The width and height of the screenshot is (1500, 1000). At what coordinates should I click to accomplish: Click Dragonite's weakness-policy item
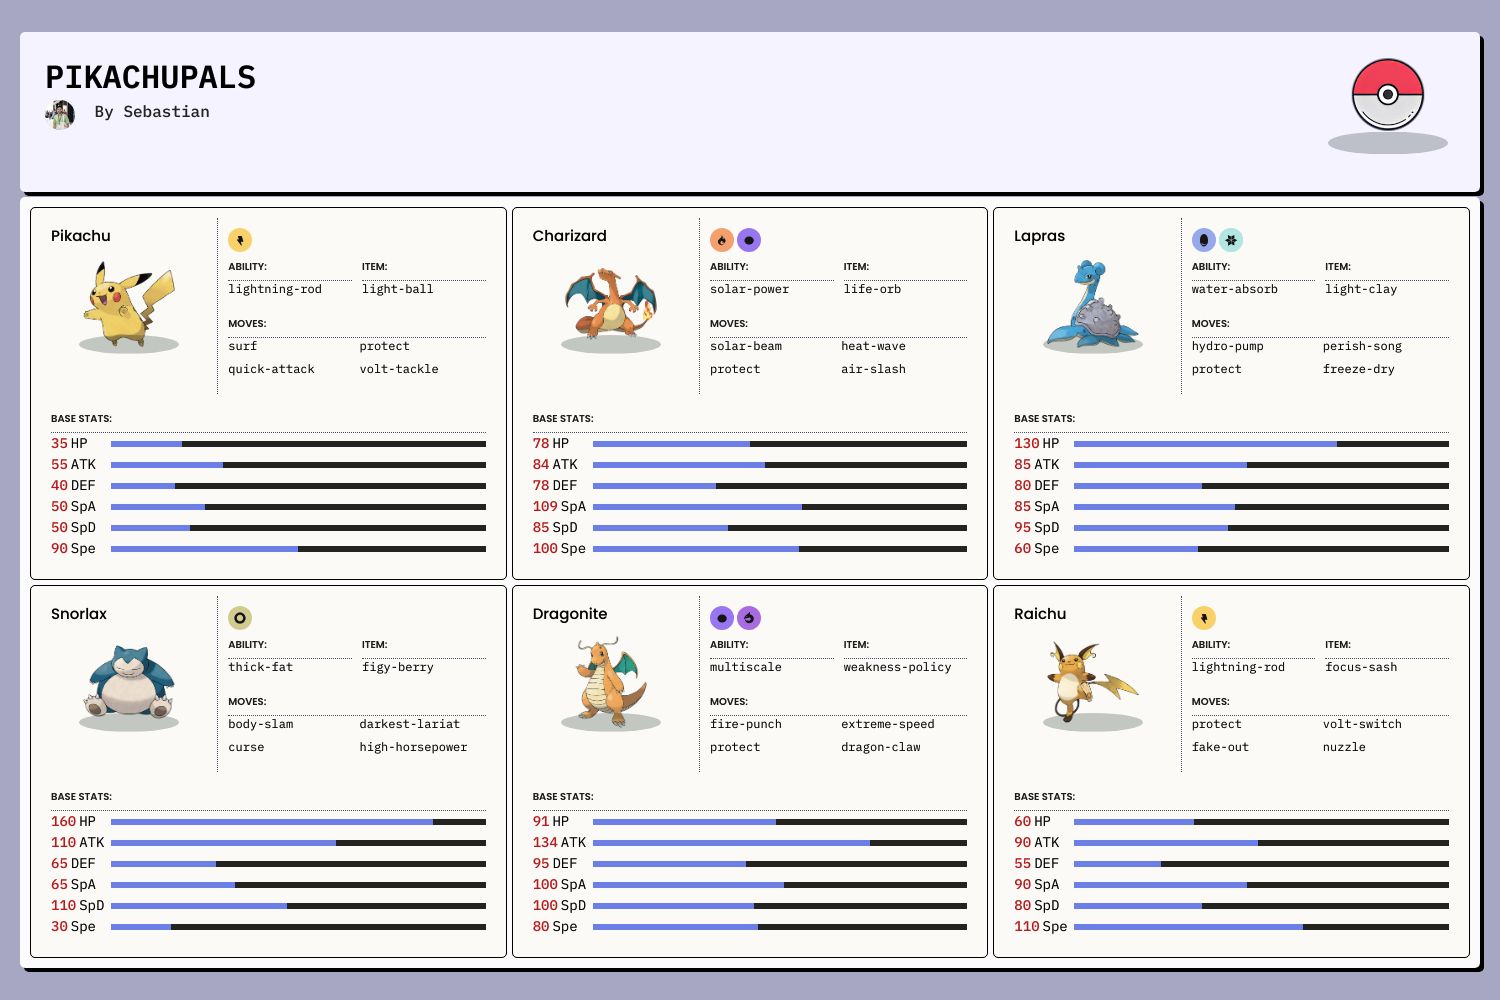point(897,667)
